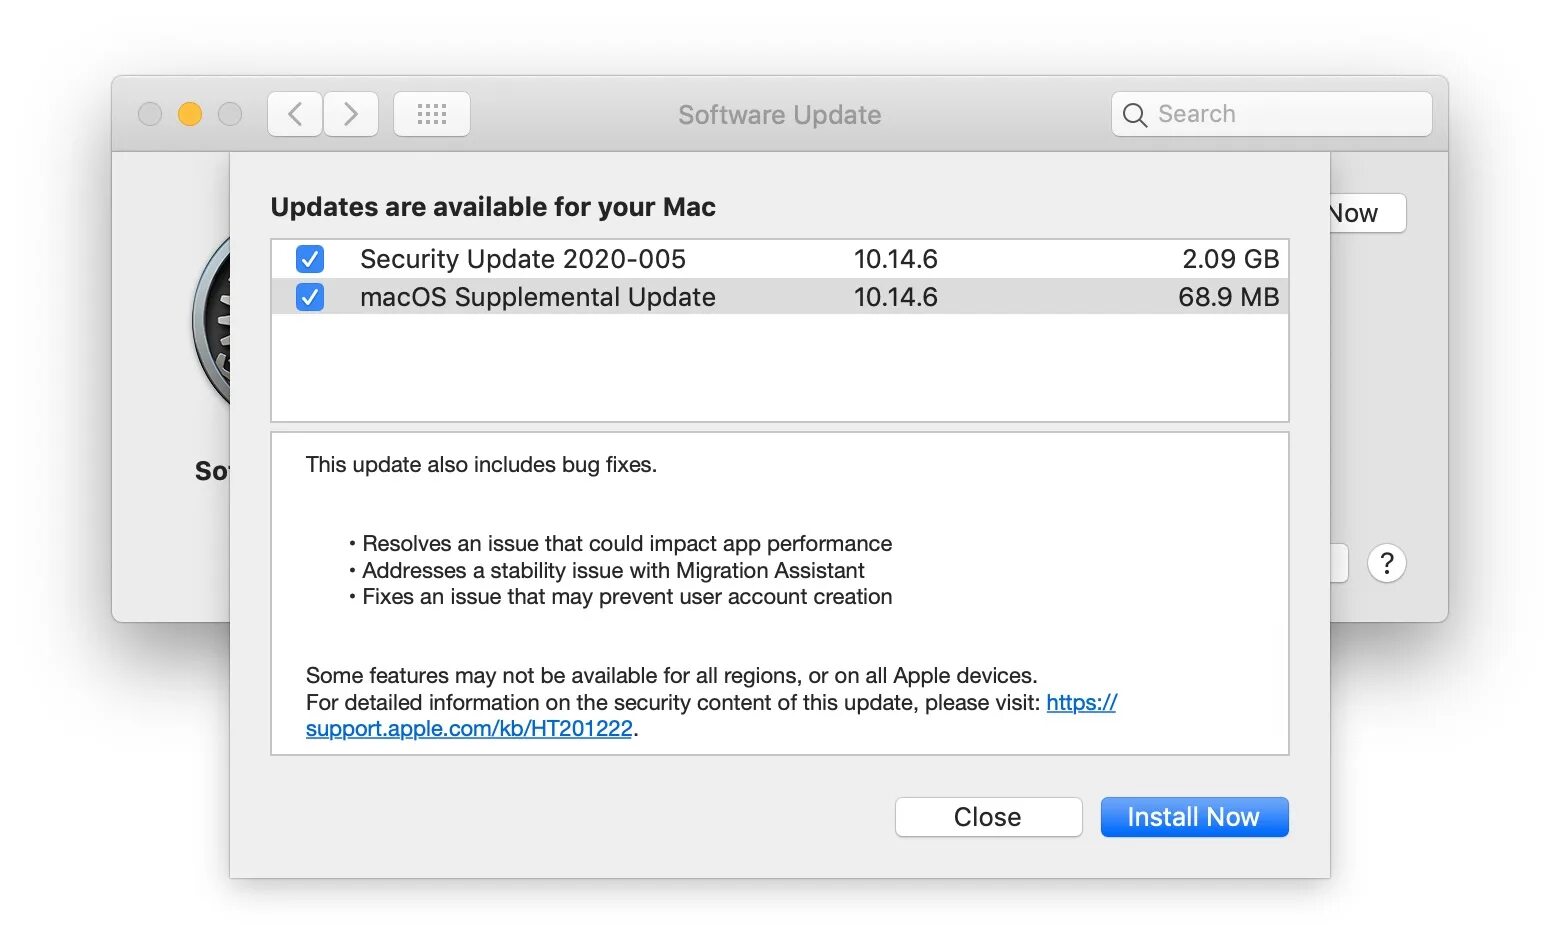Click the Software Update window title
1560x932 pixels.
point(779,115)
